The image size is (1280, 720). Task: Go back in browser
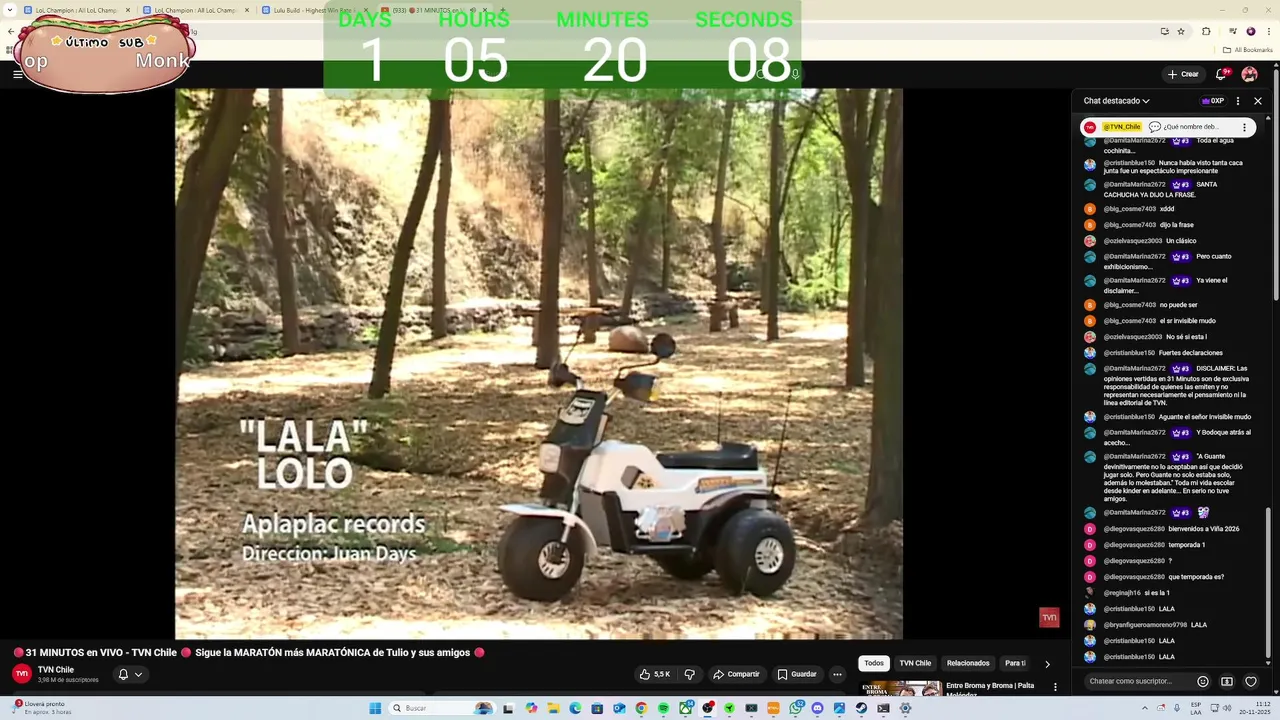tap(10, 31)
